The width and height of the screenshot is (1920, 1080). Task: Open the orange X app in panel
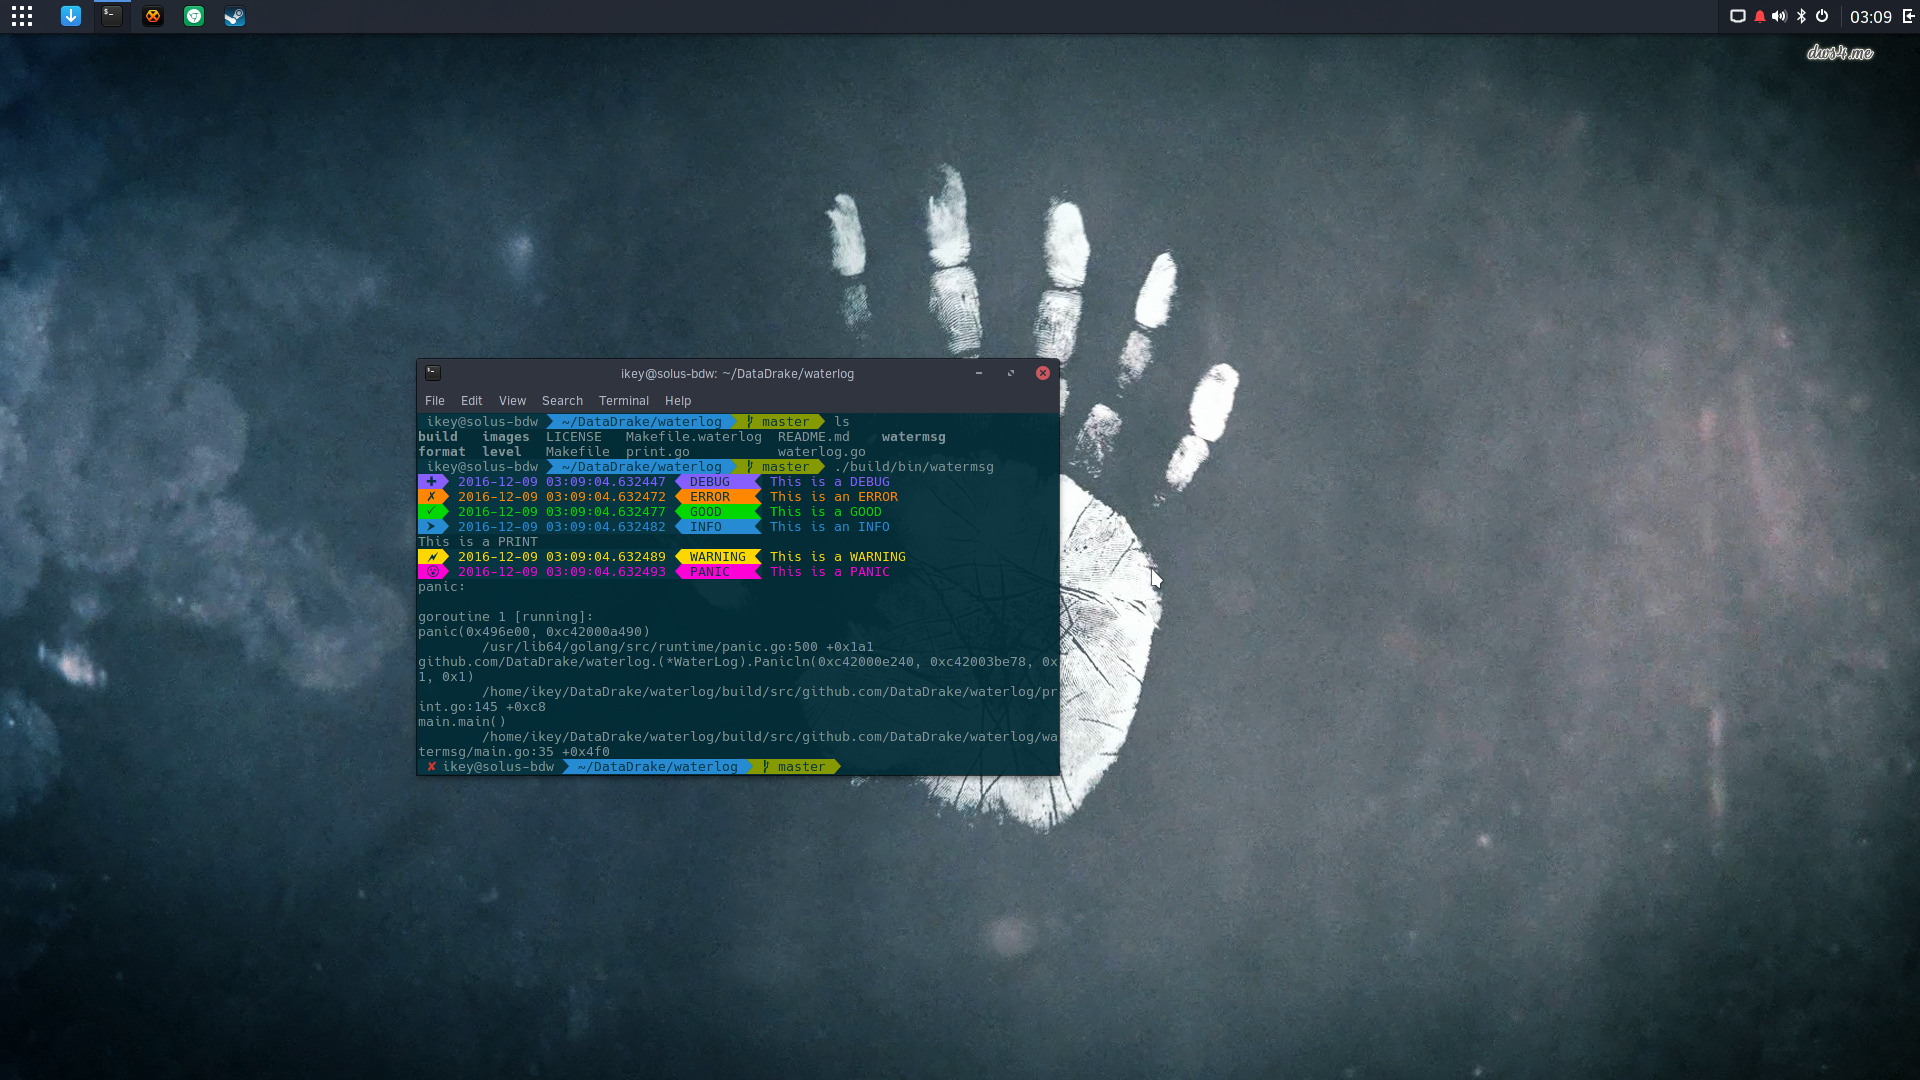click(153, 16)
